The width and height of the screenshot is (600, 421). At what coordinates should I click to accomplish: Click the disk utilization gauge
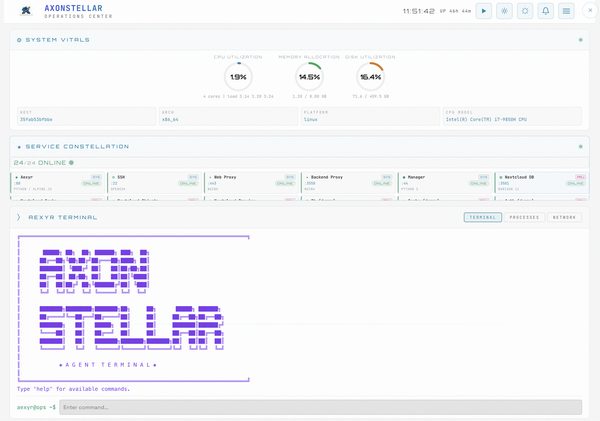tap(370, 77)
